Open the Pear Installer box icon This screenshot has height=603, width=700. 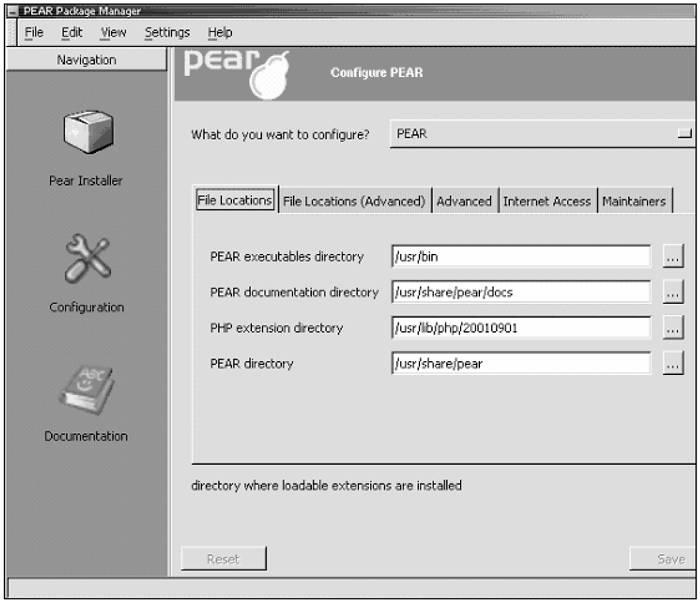(x=88, y=132)
